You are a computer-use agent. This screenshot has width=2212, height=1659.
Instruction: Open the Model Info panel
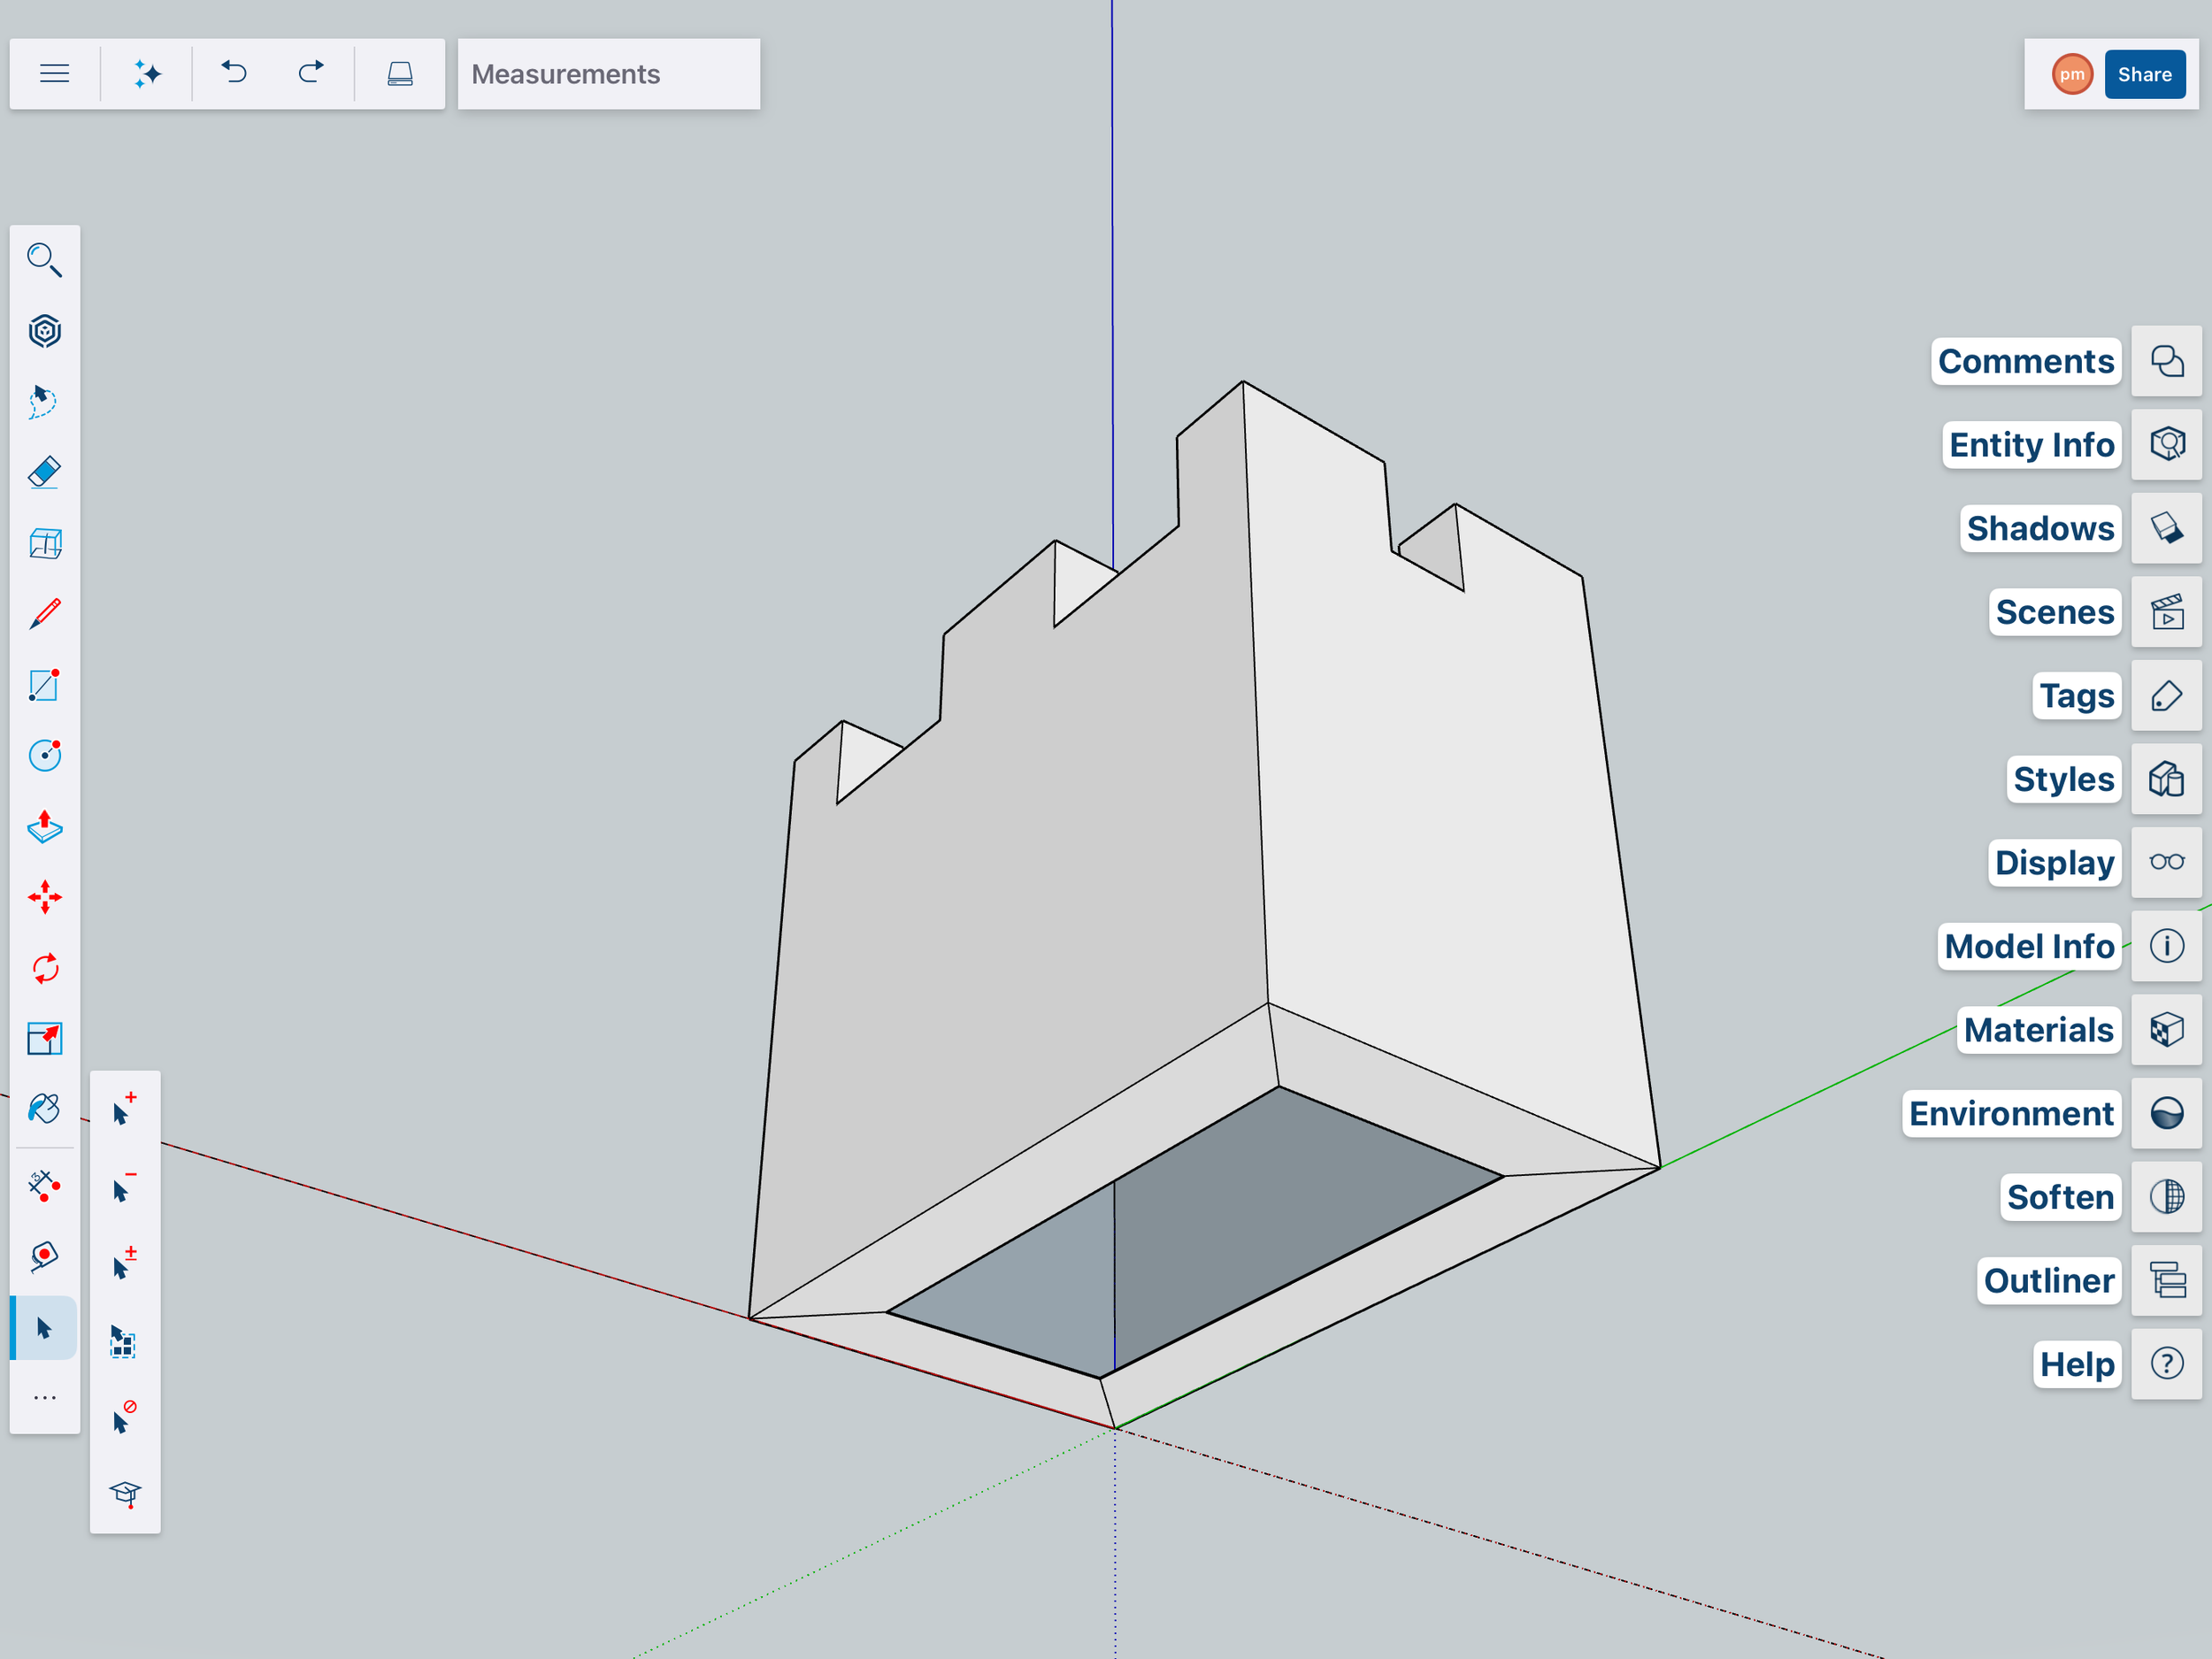pyautogui.click(x=2166, y=946)
